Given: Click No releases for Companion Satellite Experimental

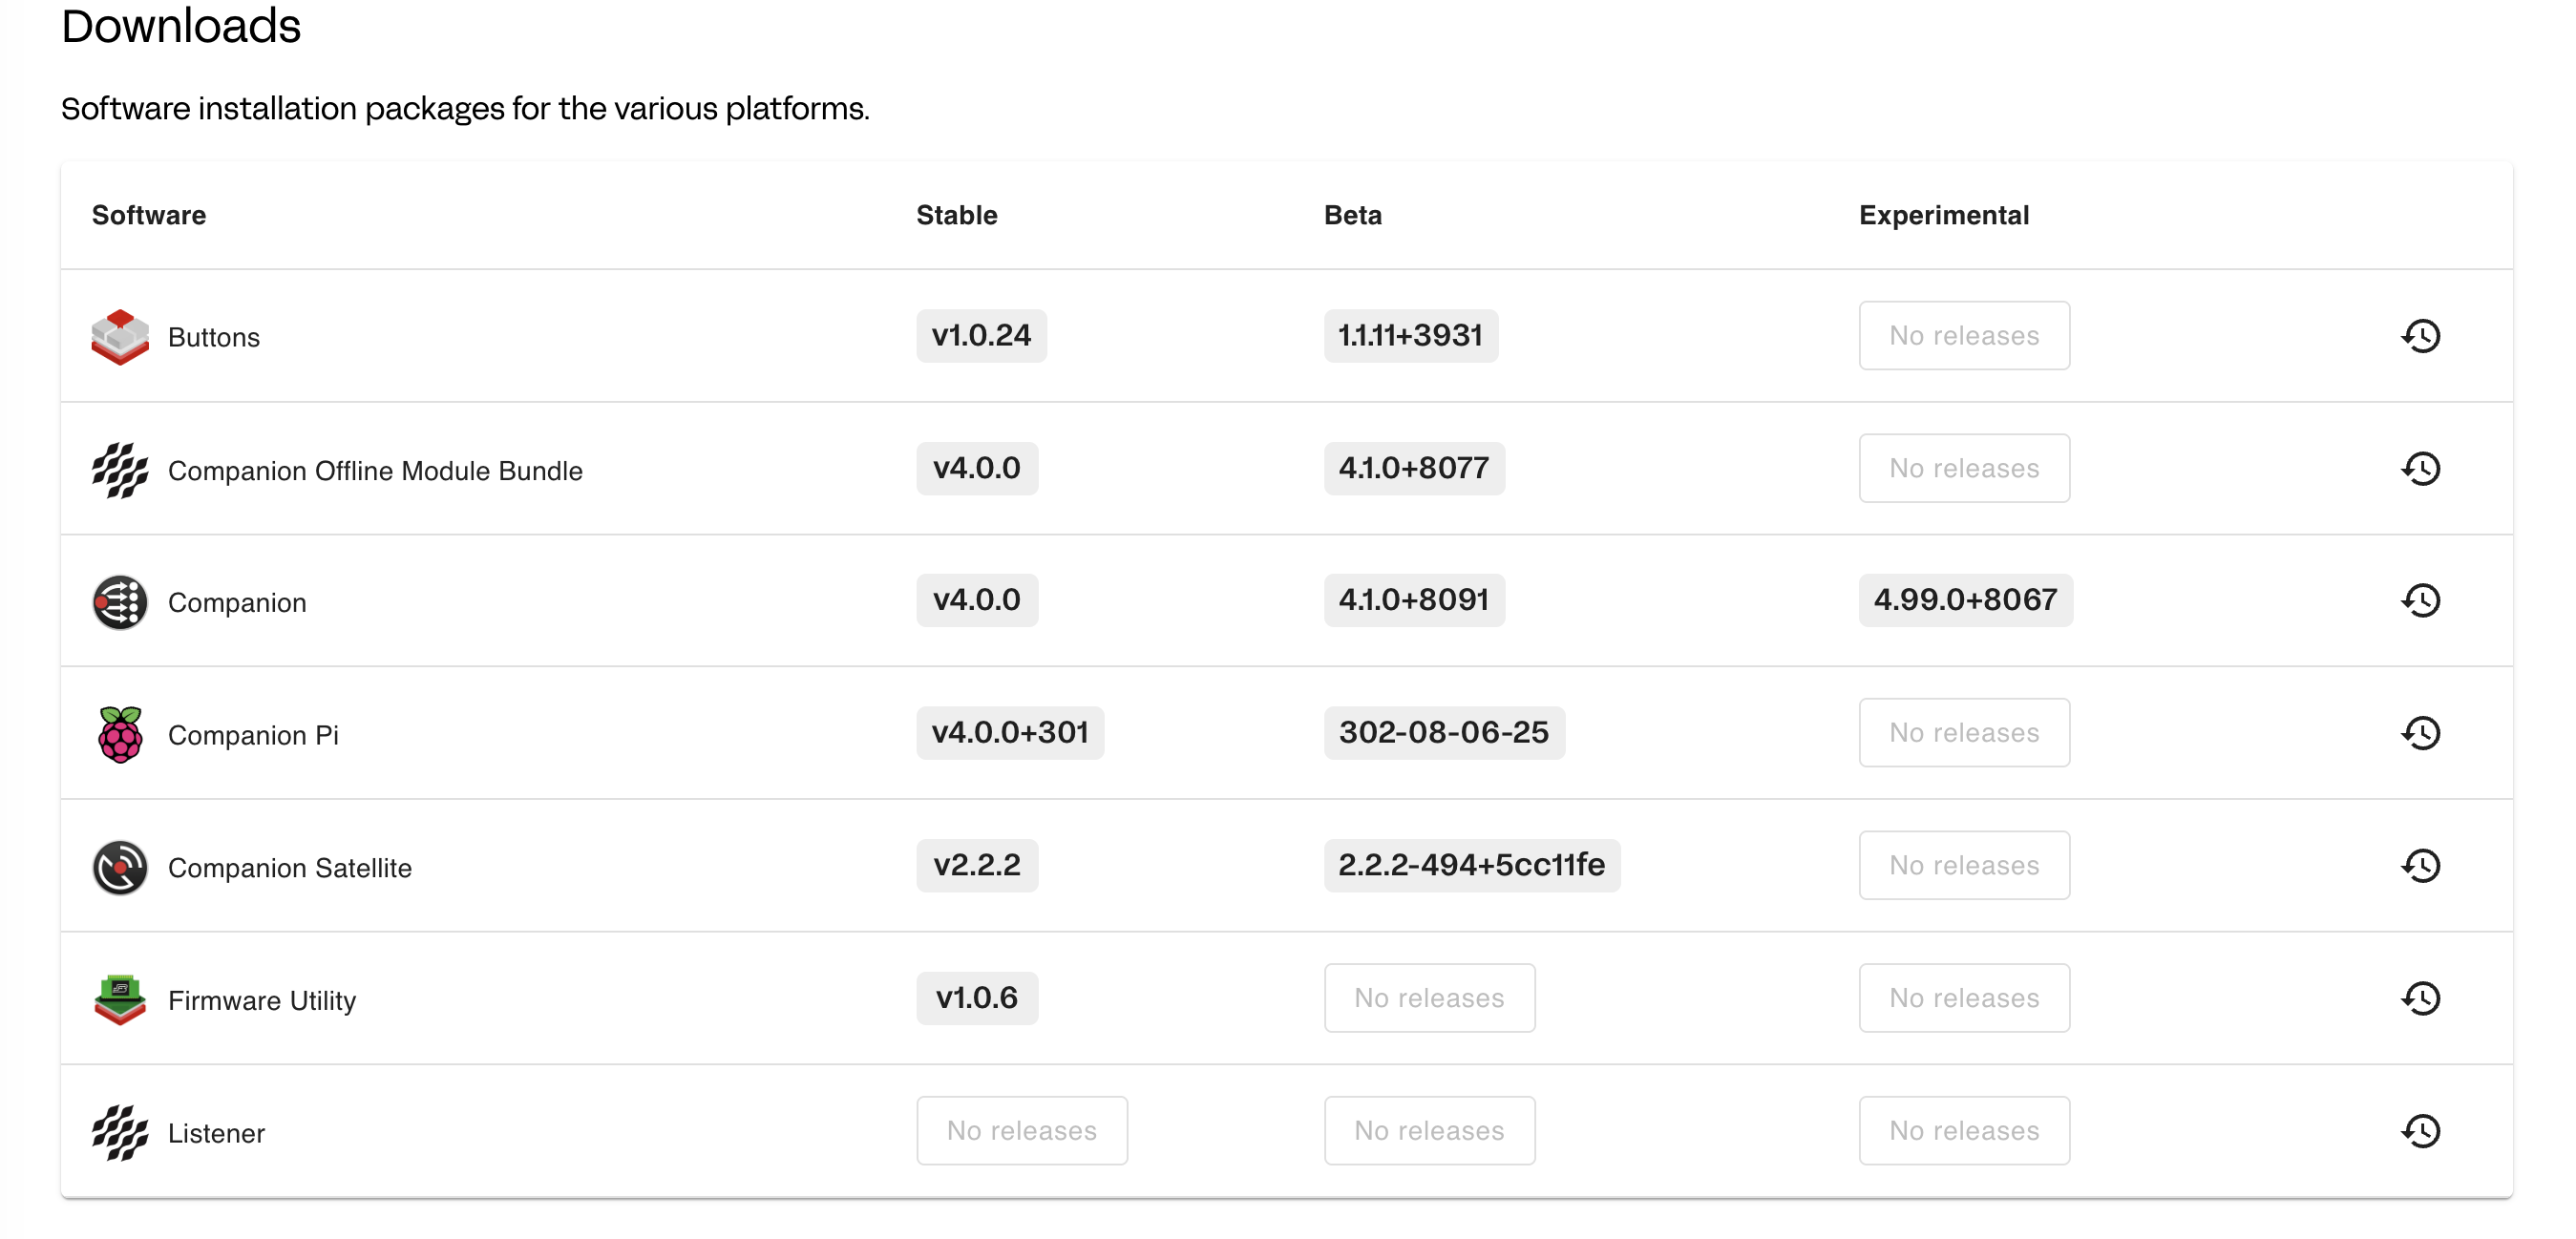Looking at the screenshot, I should pos(1964,865).
